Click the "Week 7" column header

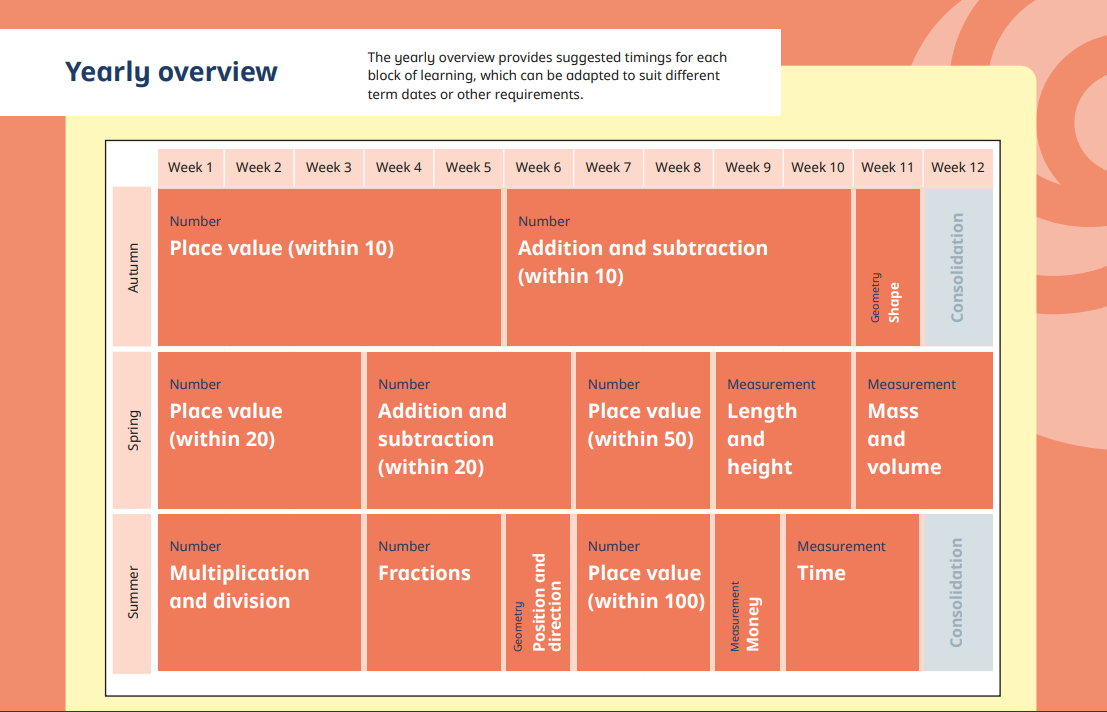[609, 167]
